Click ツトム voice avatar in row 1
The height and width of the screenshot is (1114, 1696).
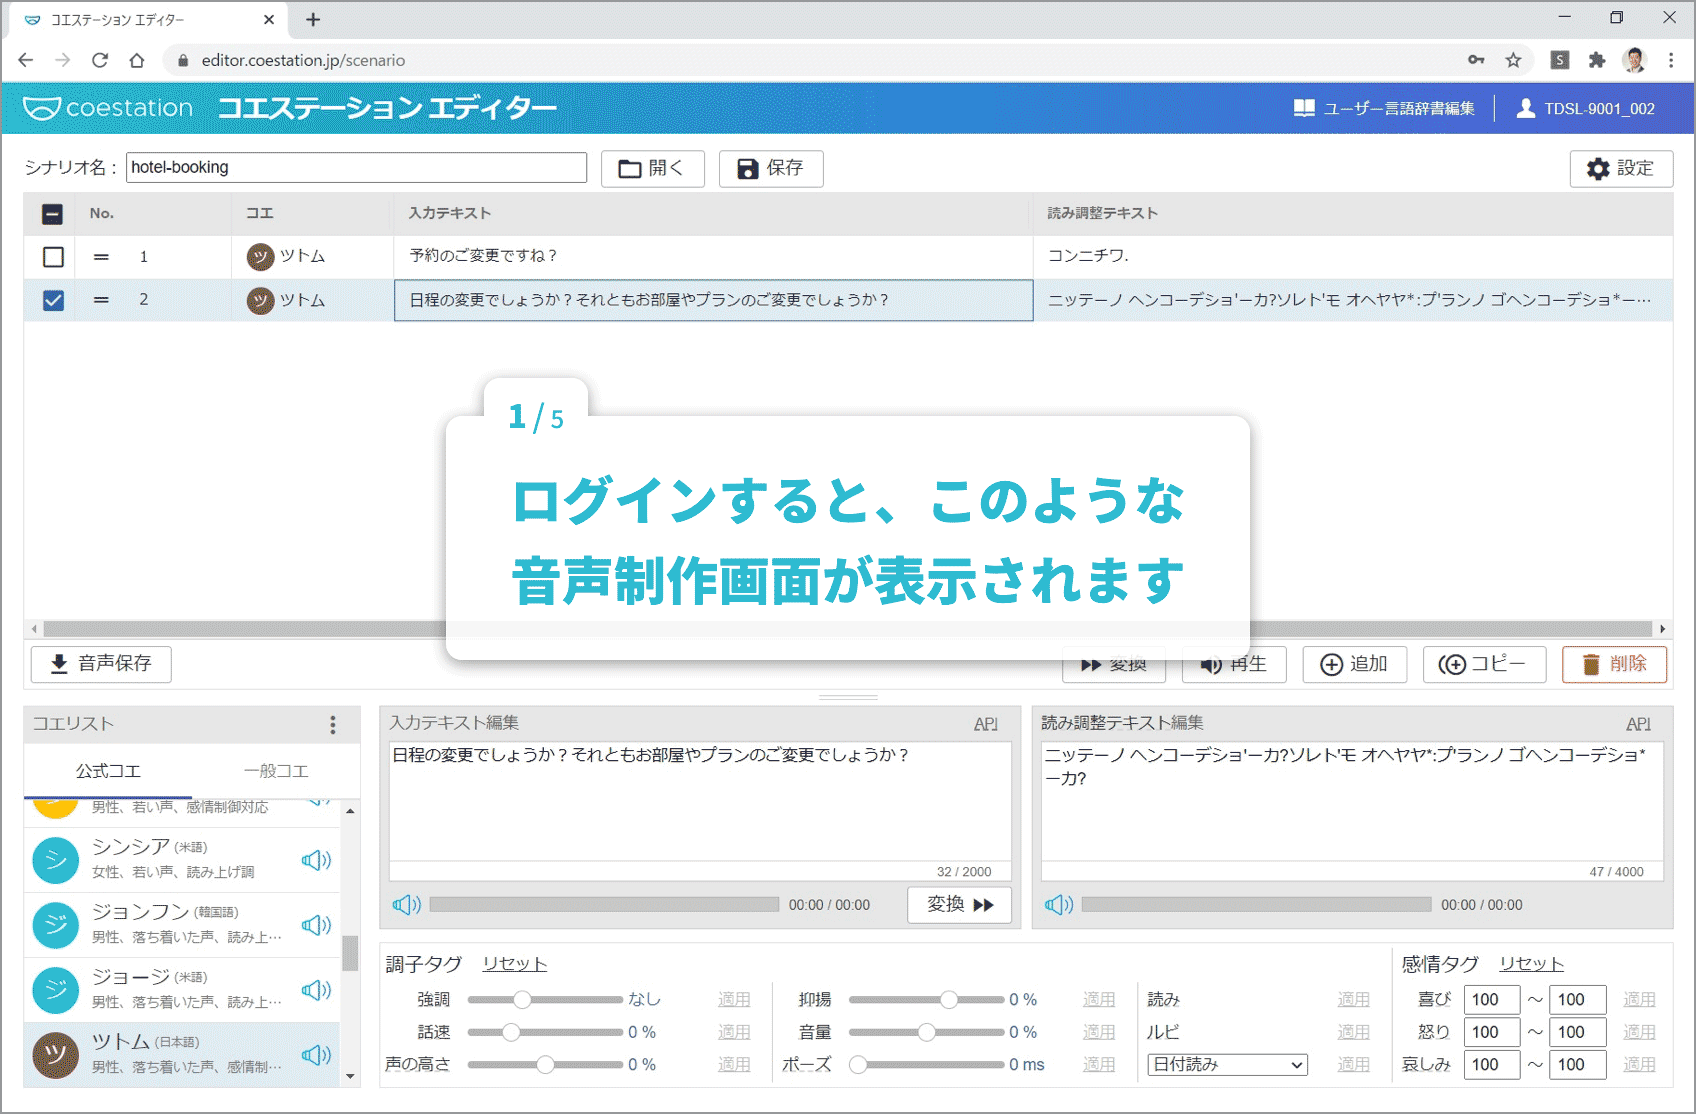tap(261, 257)
